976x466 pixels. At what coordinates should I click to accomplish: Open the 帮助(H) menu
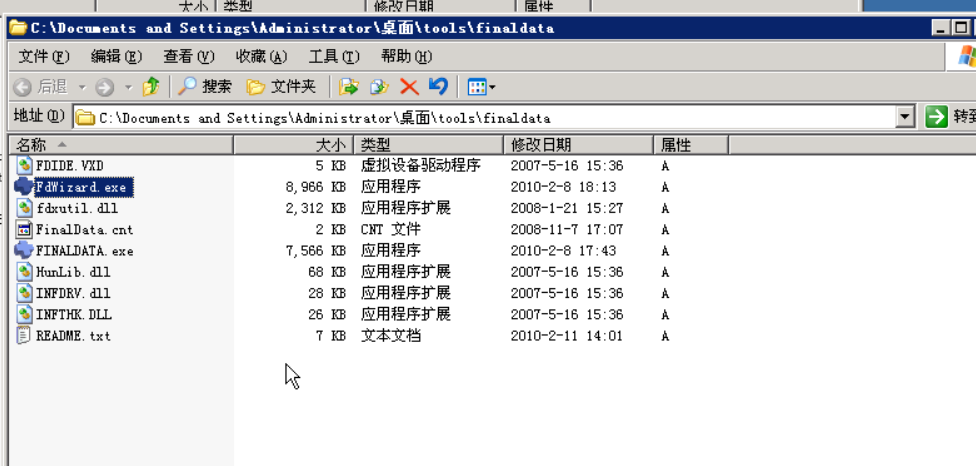[406, 57]
